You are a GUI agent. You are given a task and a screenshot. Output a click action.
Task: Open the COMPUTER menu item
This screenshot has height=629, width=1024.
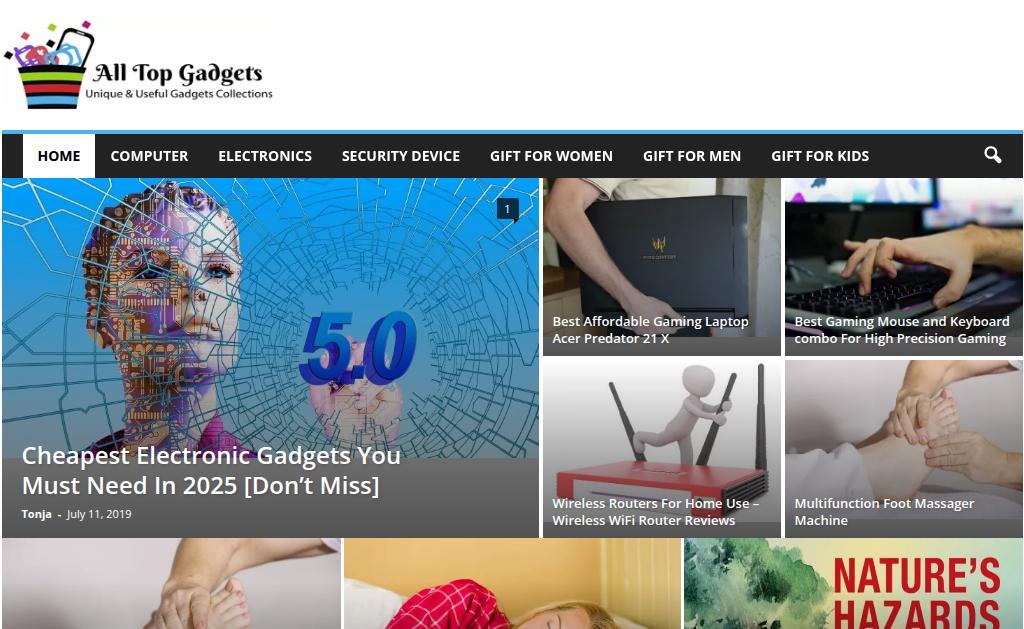pyautogui.click(x=149, y=156)
